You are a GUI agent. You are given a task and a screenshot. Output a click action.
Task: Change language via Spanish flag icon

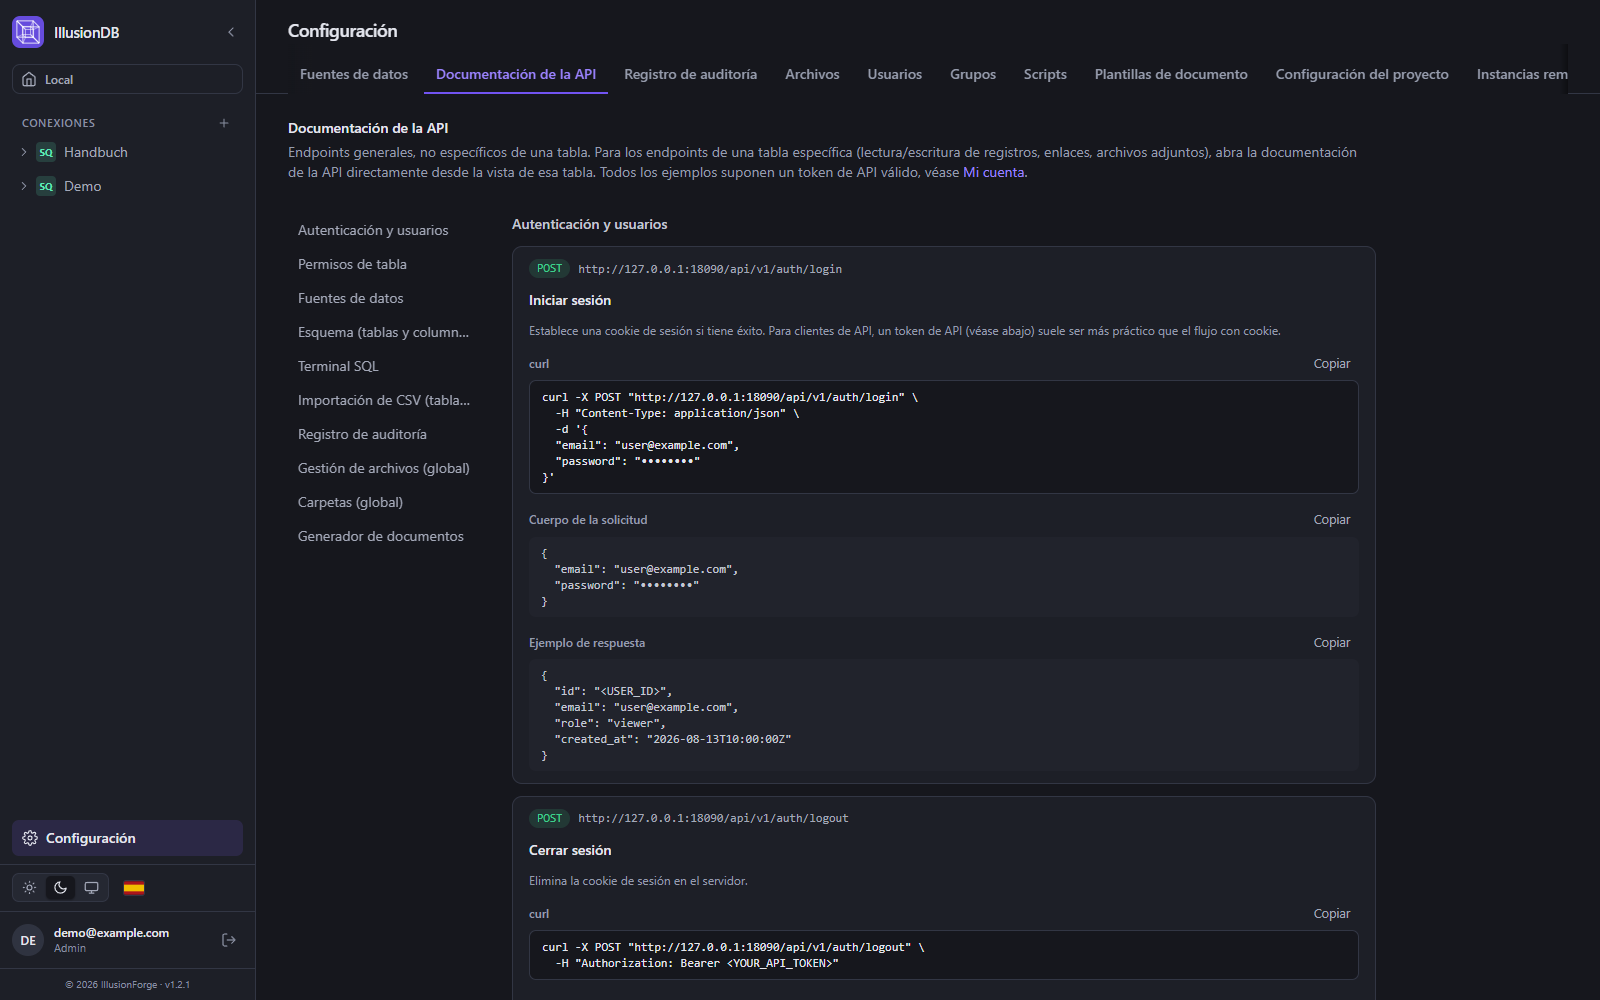coord(134,887)
